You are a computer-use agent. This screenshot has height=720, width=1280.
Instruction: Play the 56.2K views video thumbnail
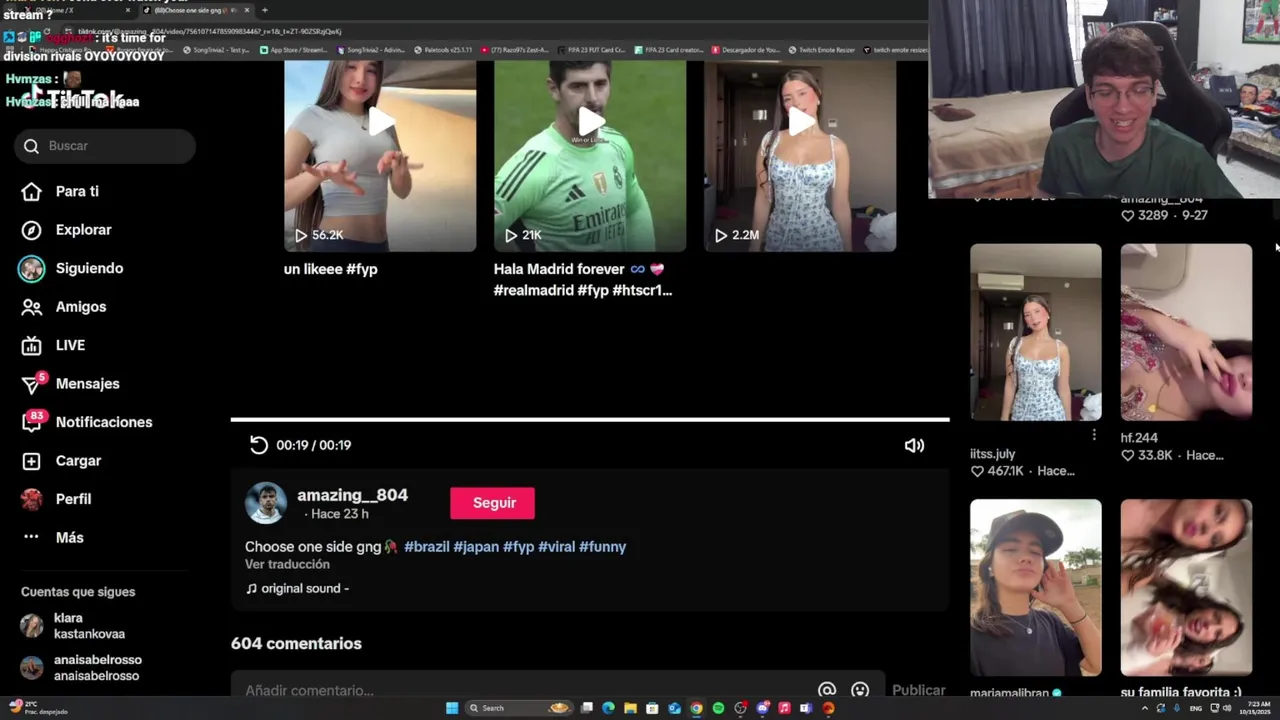point(380,156)
